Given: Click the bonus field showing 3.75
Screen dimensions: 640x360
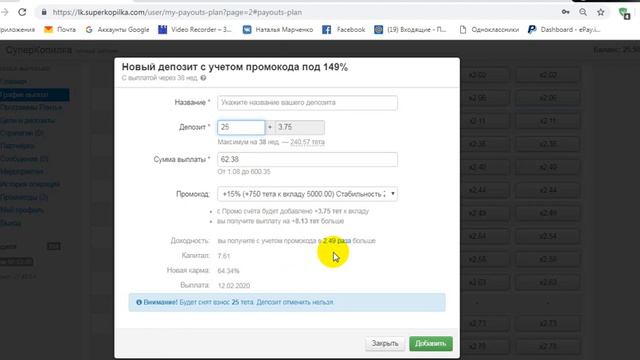Looking at the screenshot, I should point(300,127).
